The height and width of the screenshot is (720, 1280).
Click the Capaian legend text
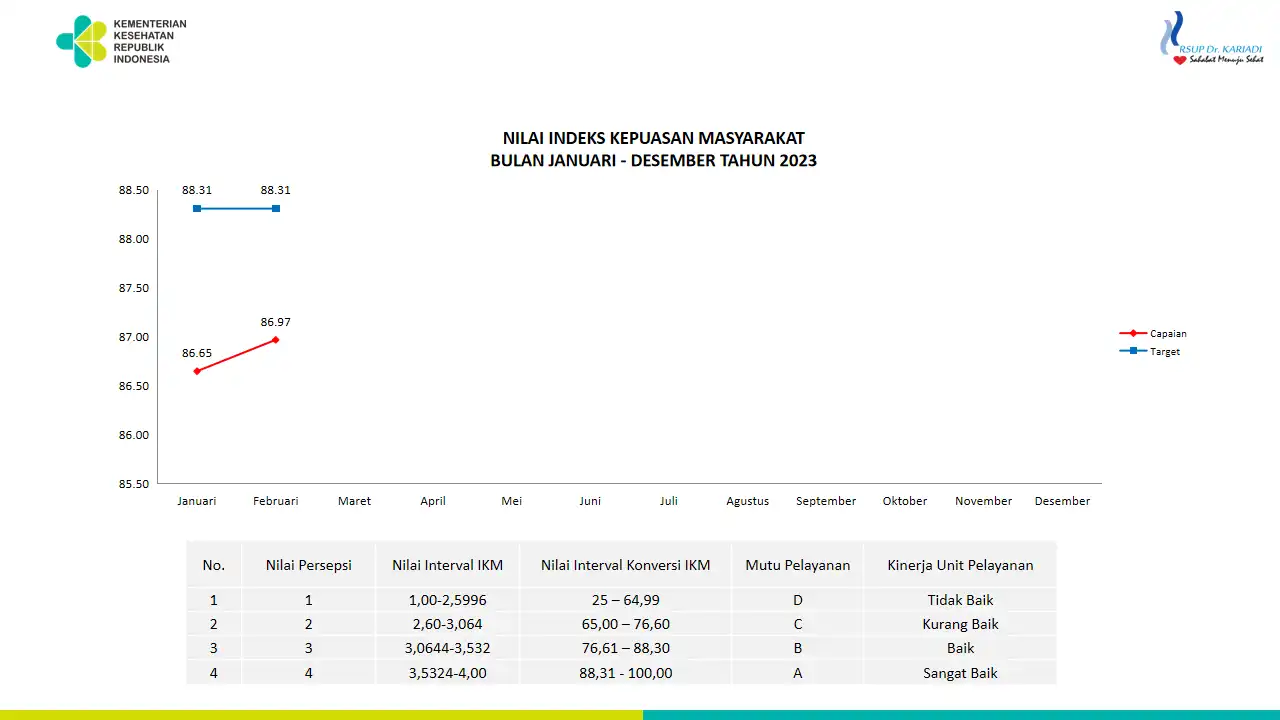point(1168,333)
